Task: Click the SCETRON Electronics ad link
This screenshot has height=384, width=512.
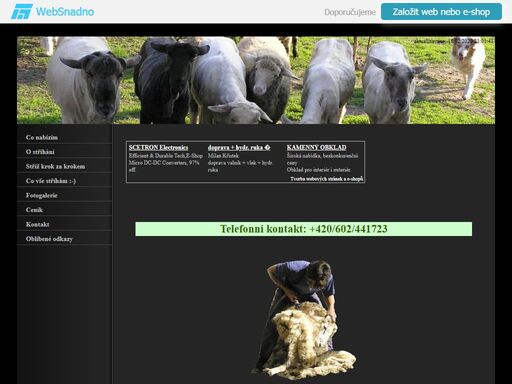Action: (x=158, y=147)
